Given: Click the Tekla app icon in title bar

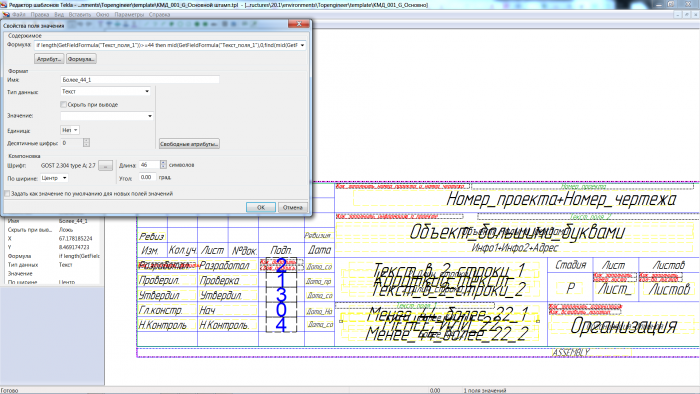Looking at the screenshot, I should [x=4, y=5].
